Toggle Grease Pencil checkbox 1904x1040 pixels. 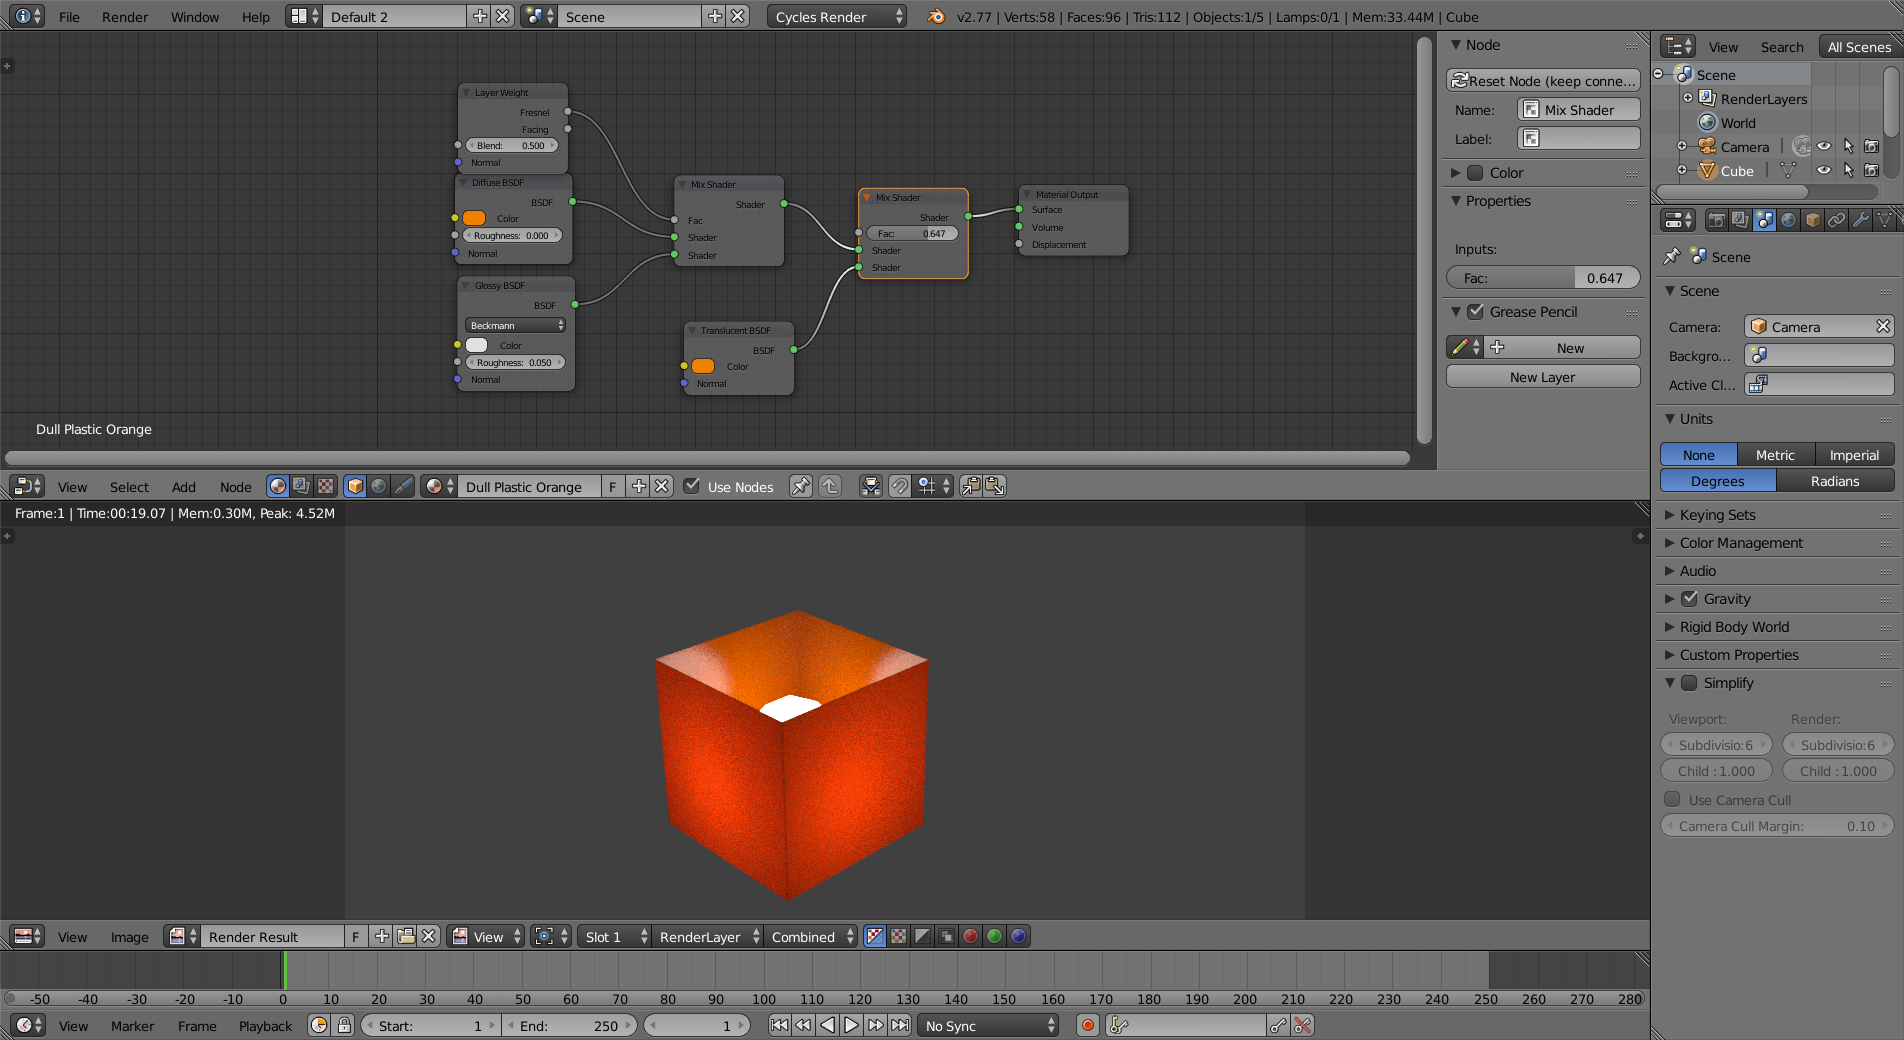point(1475,312)
